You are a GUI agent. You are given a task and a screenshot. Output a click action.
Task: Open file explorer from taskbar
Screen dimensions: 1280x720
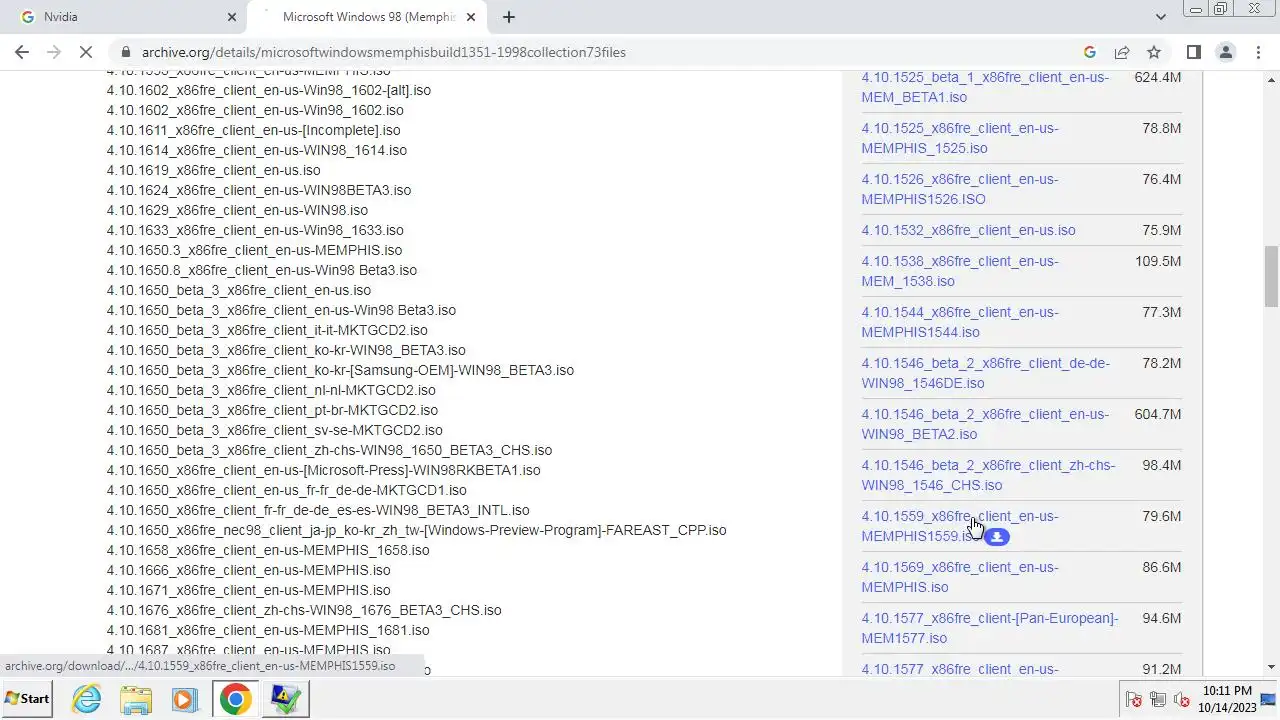click(x=136, y=699)
